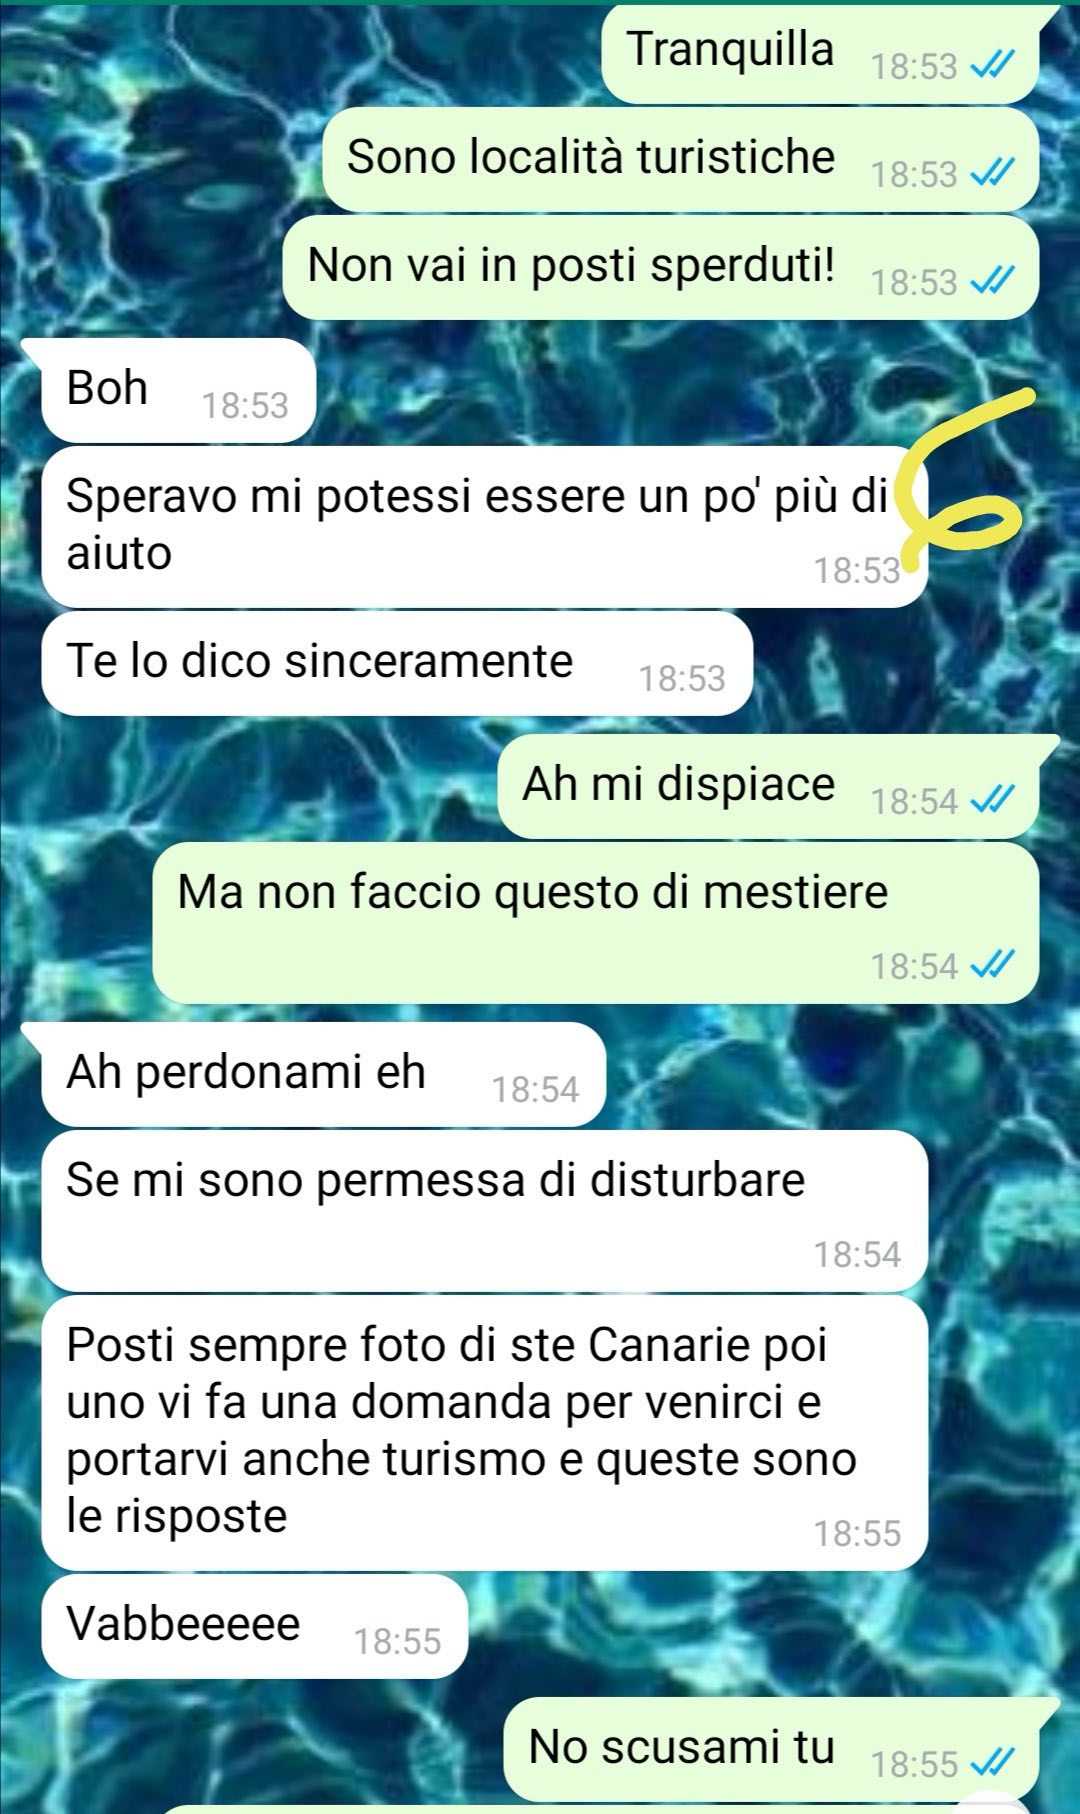Select the 'Boh' received message
1080x1814 pixels.
(178, 390)
